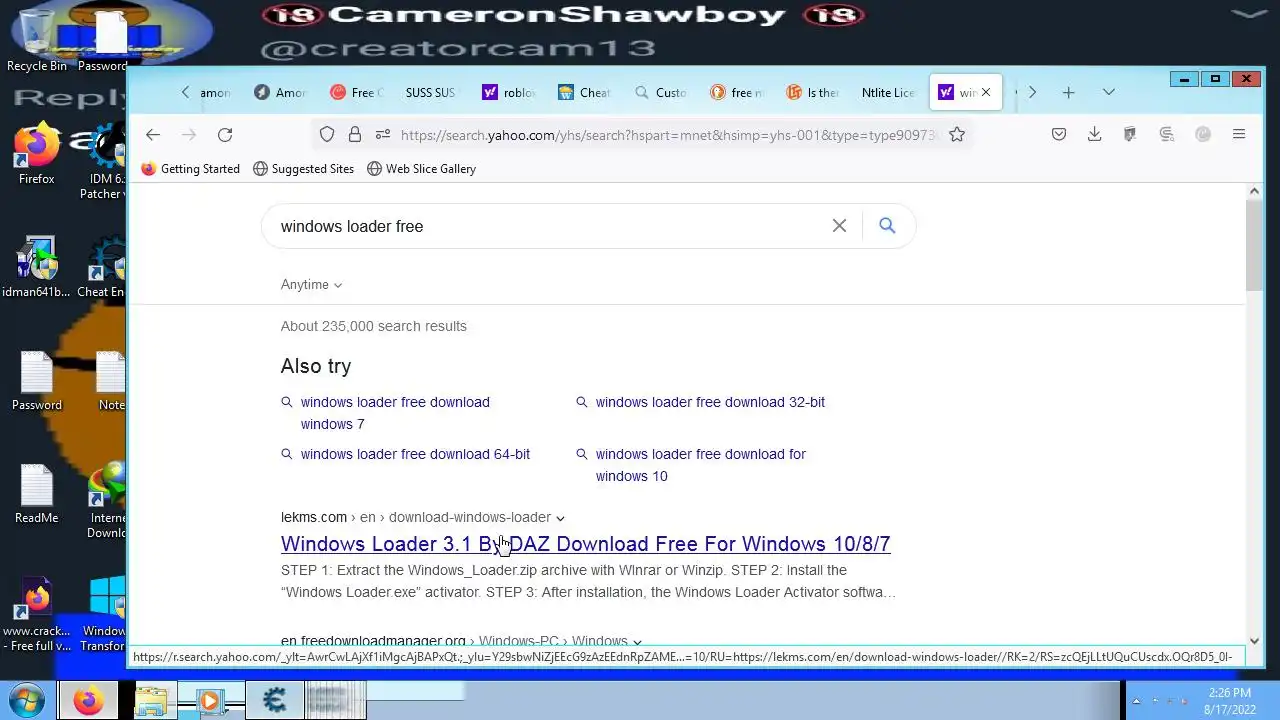1280x720 pixels.
Task: Open Cheat Engine taskbar item
Action: 275,701
